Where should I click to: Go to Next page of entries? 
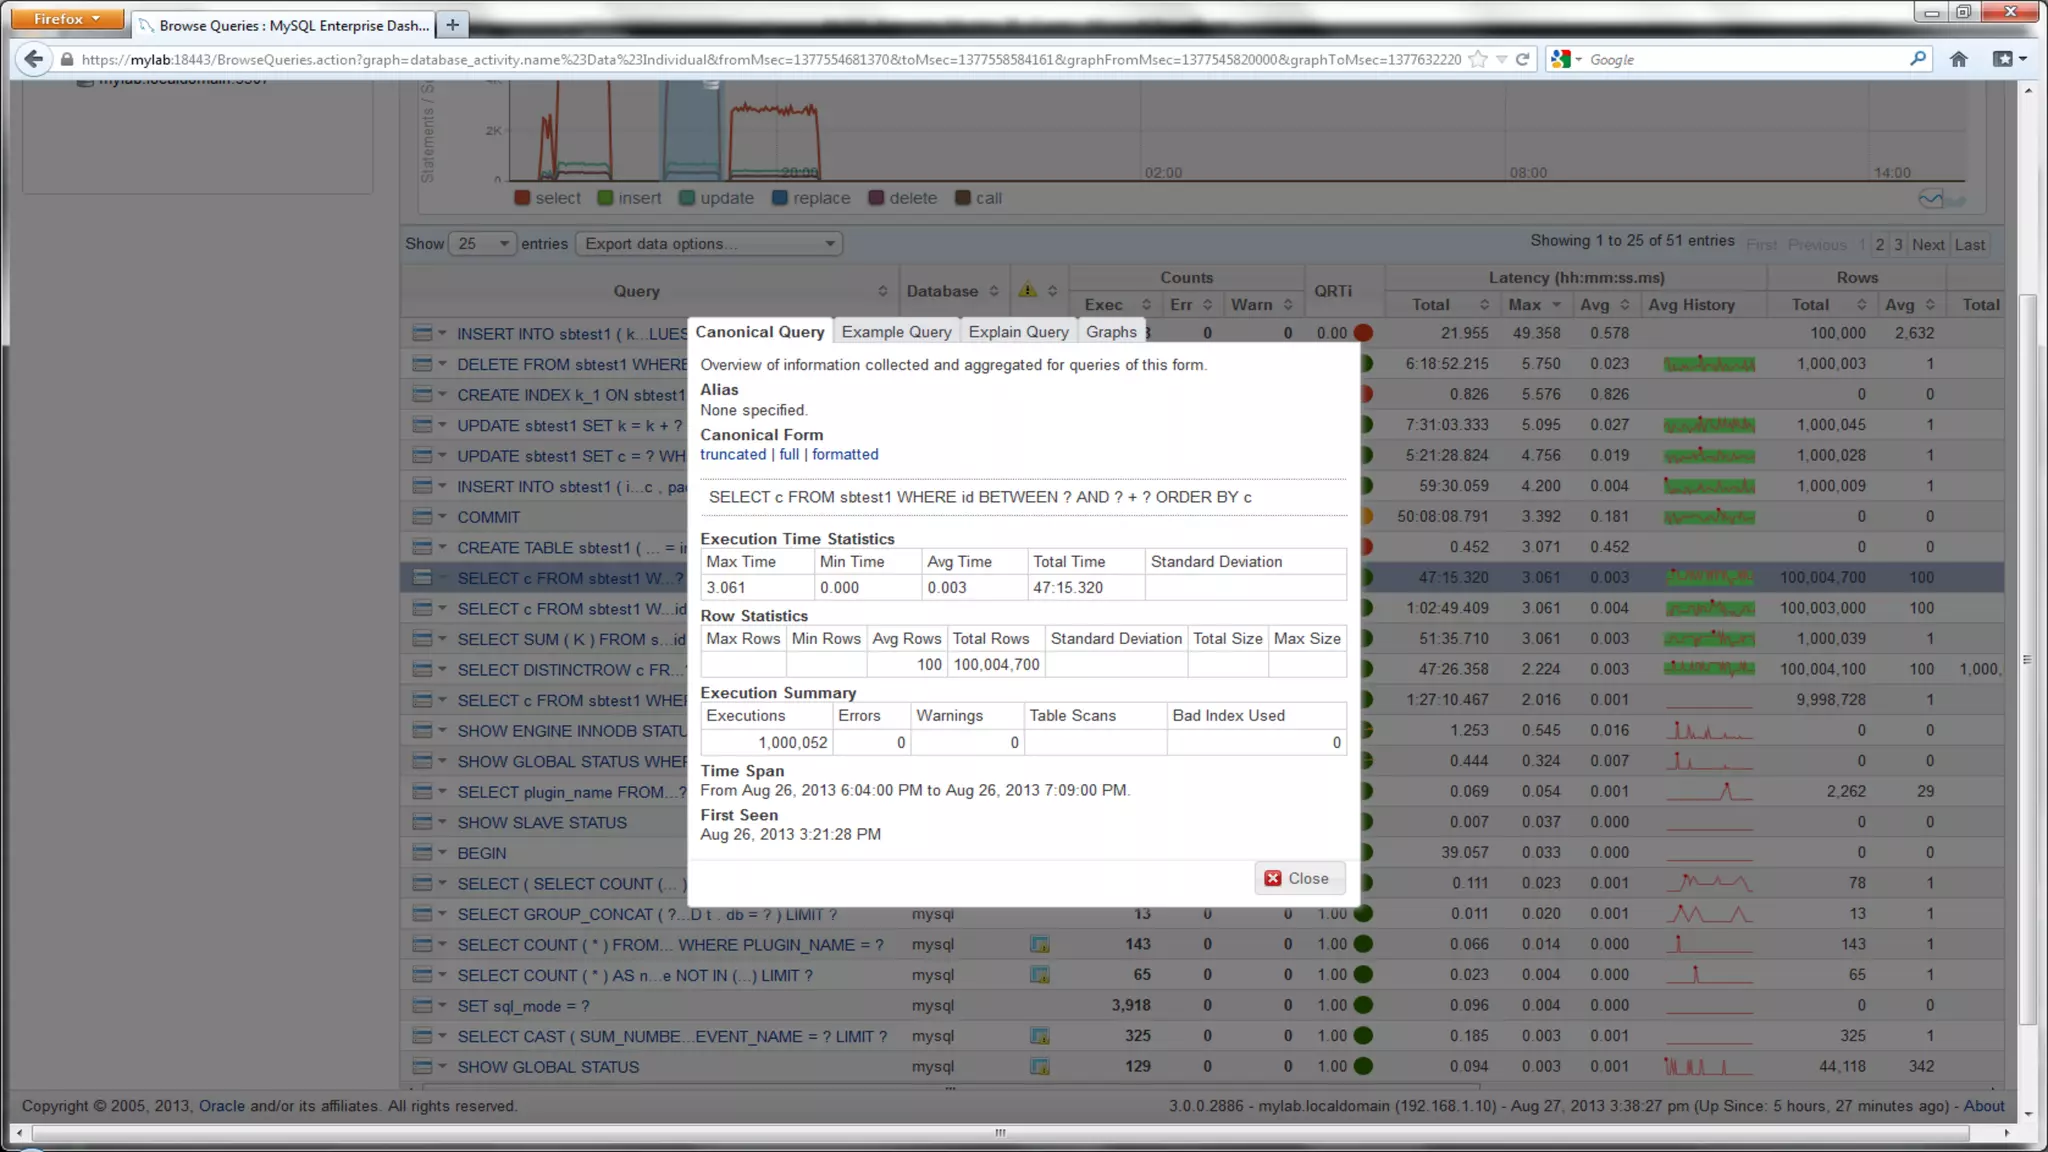pos(1928,245)
